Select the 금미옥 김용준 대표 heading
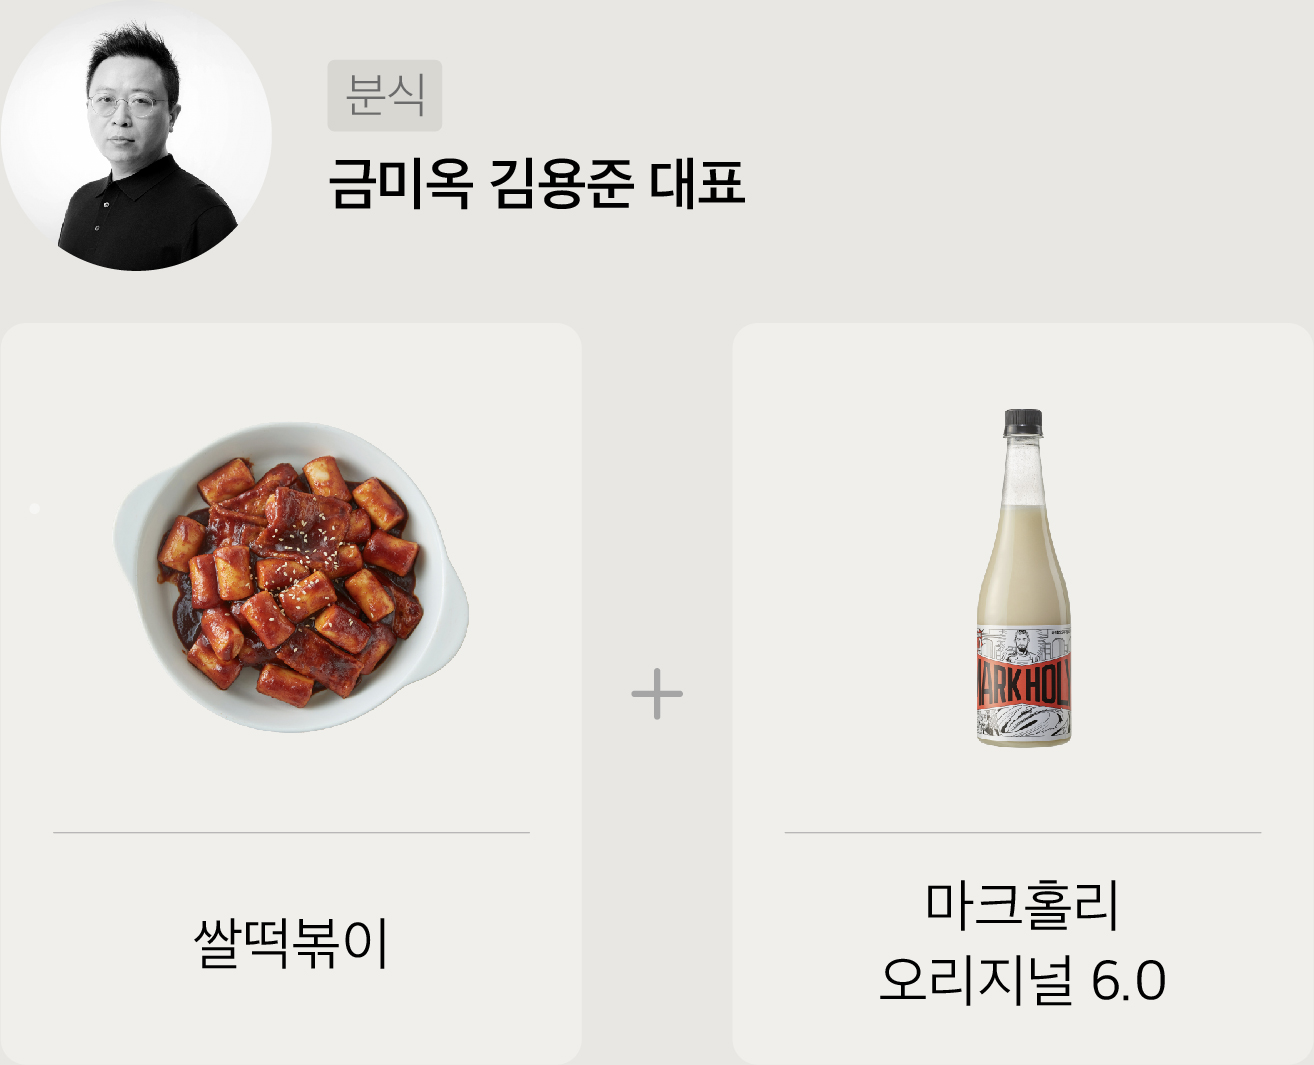The image size is (1314, 1065). 537,184
